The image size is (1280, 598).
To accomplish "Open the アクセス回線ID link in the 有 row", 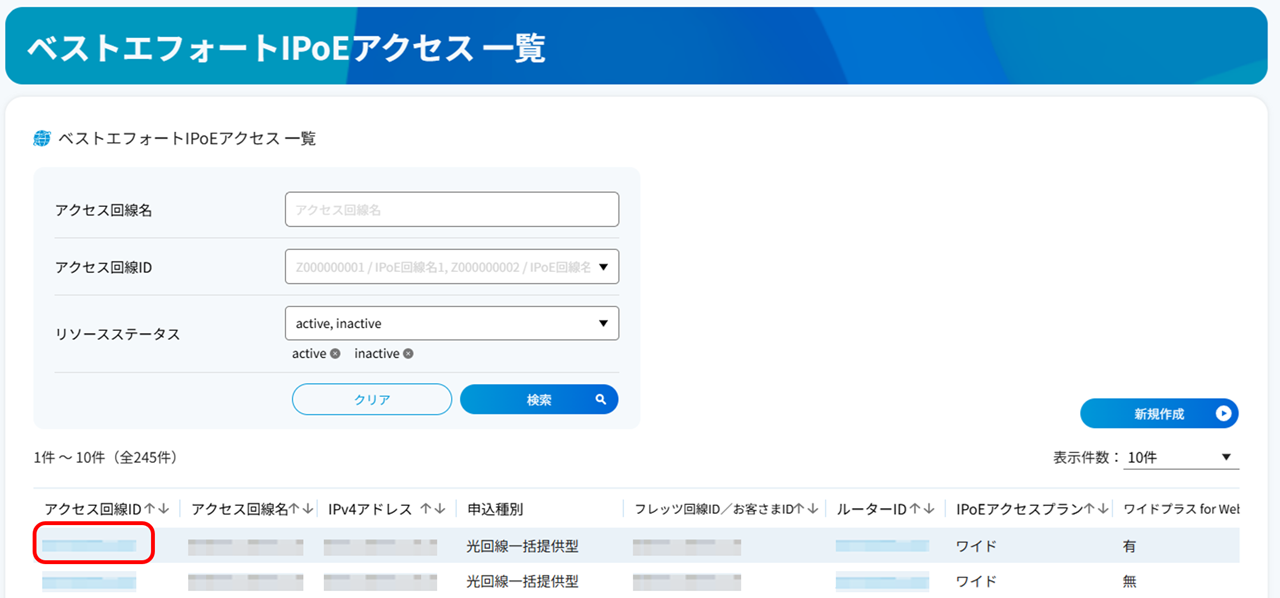I will (x=89, y=546).
